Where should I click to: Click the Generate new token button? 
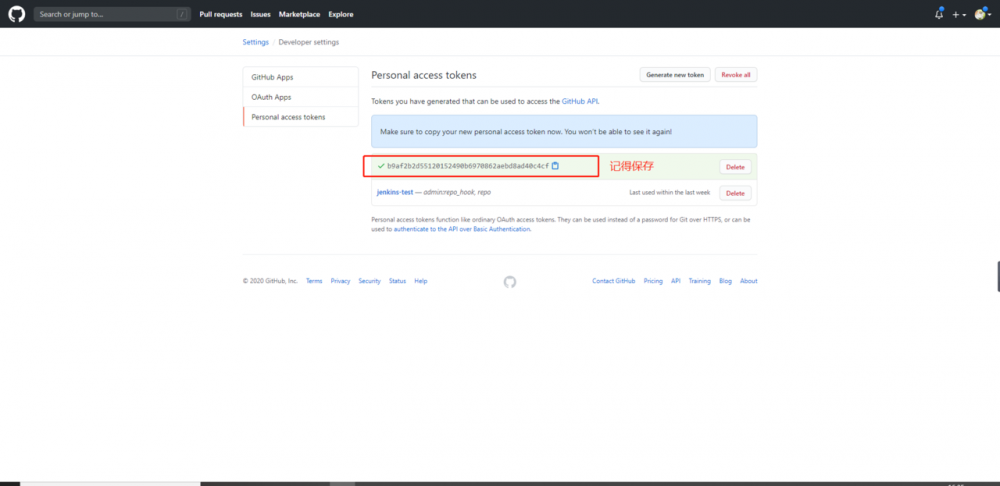pyautogui.click(x=675, y=75)
